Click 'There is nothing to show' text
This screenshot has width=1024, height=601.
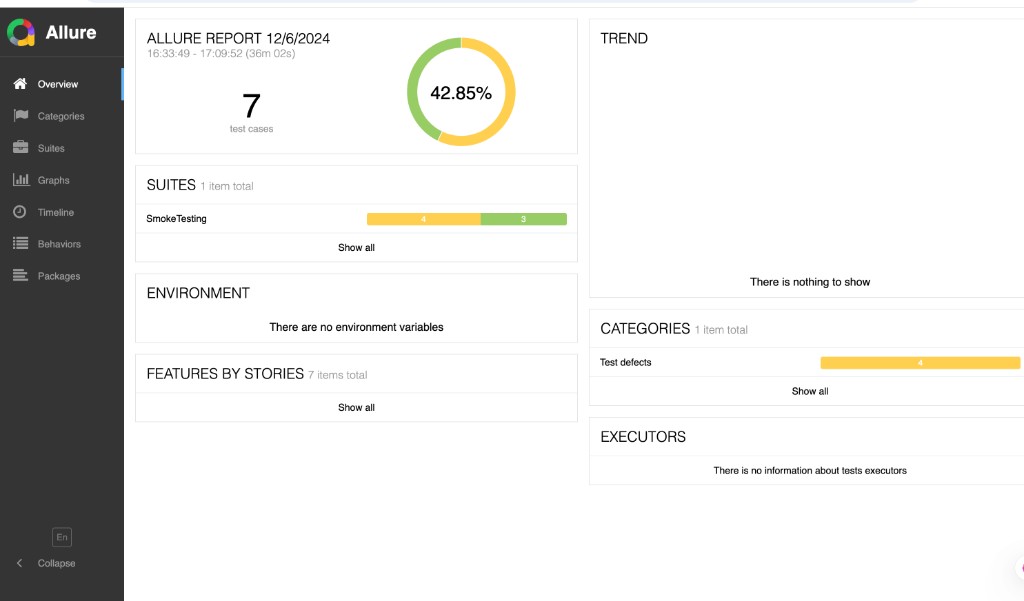[810, 282]
